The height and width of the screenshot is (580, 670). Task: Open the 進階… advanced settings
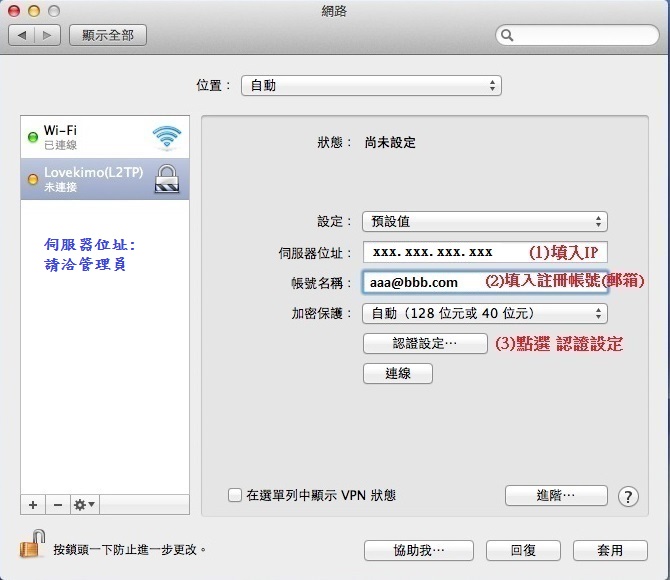556,495
